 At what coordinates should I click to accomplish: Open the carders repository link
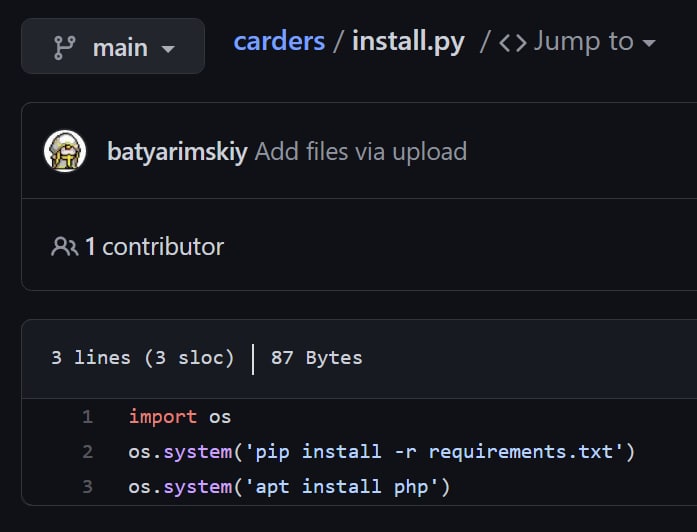pos(279,41)
